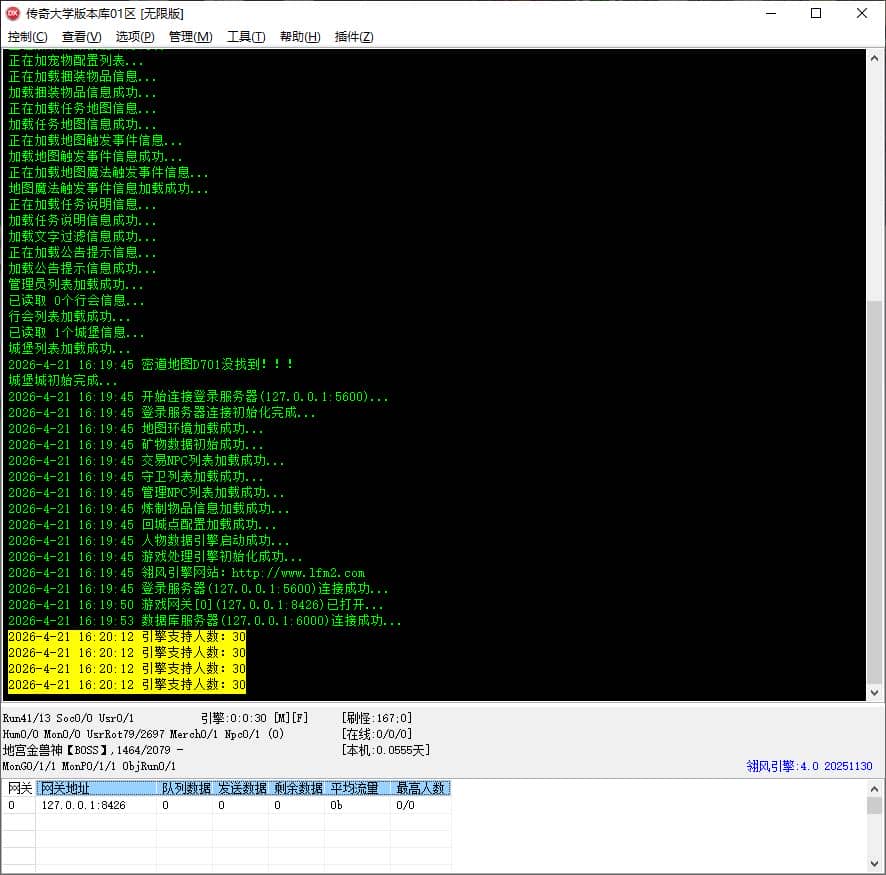Click the gateway list scroll down arrow
The image size is (886, 875).
coord(874,864)
